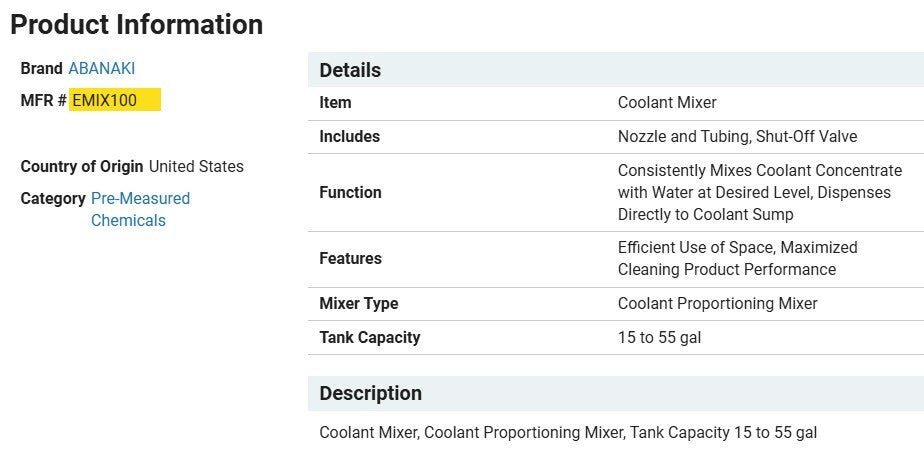Click the MFR # label
This screenshot has width=924, height=455.
coord(43,100)
